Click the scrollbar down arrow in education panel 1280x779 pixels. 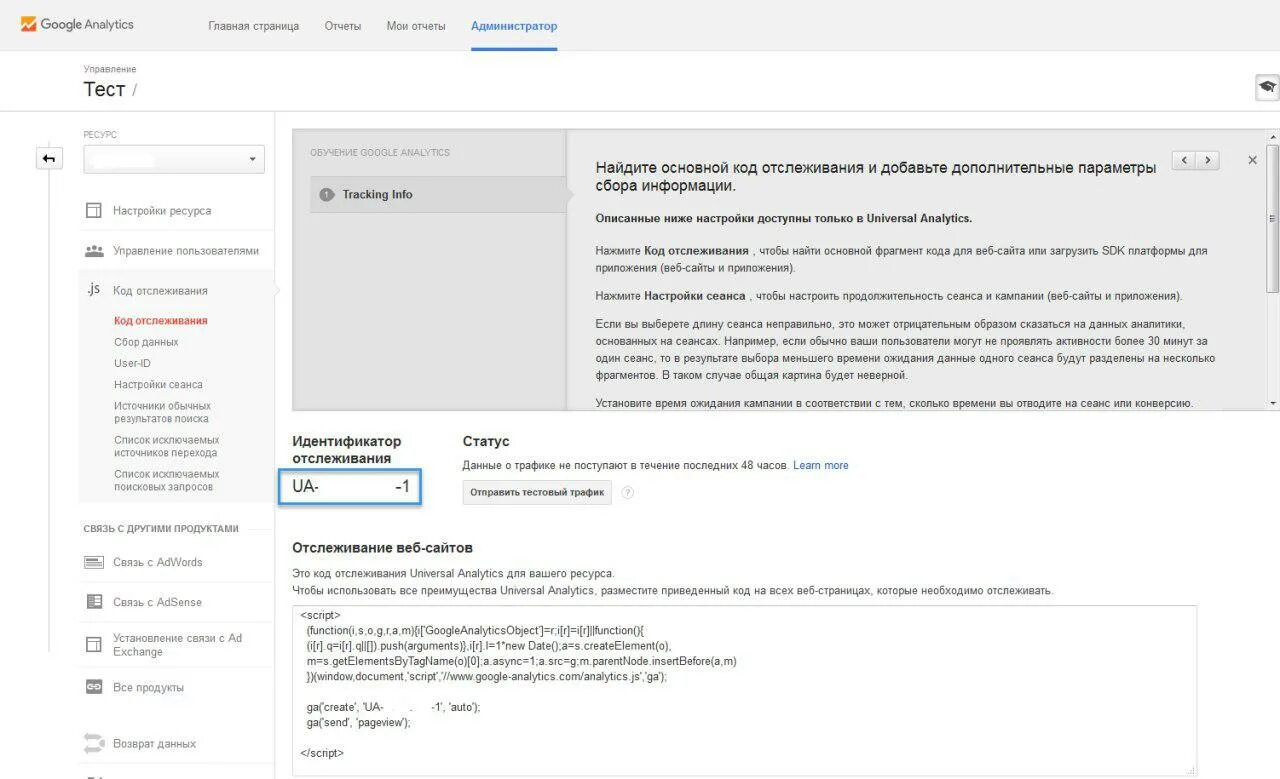coord(1273,403)
